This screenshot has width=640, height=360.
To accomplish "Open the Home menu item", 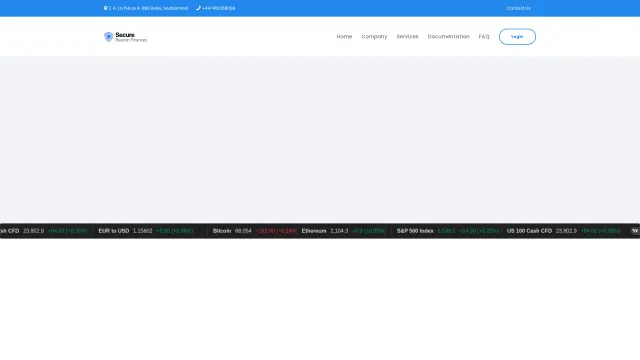I will (x=344, y=37).
